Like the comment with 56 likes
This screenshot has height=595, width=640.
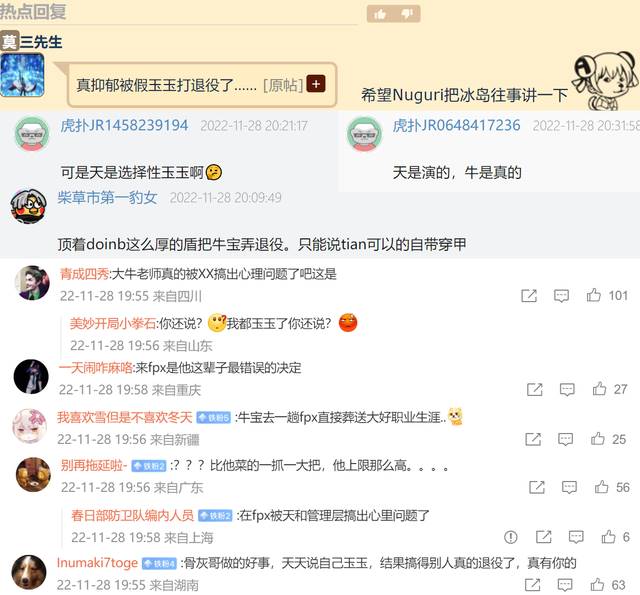point(601,486)
